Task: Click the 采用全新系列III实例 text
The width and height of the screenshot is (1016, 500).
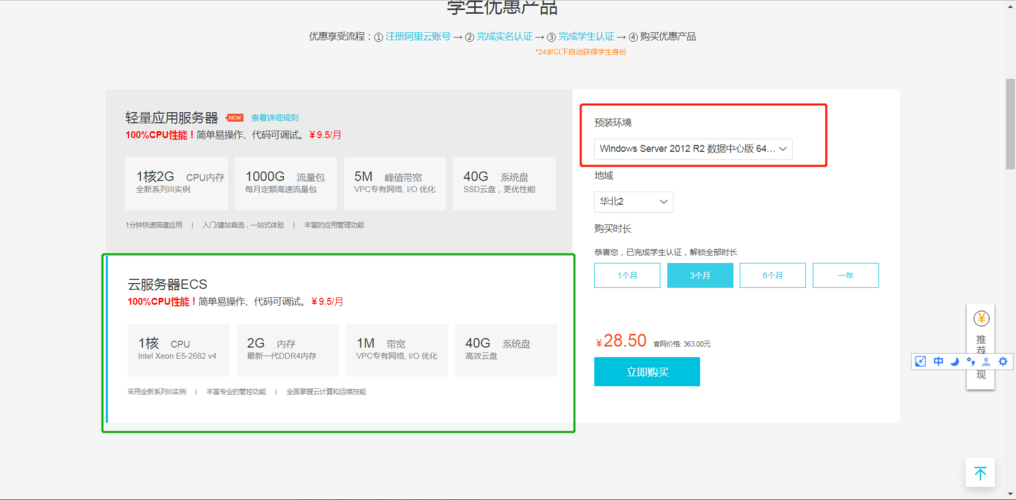Action: 157,392
